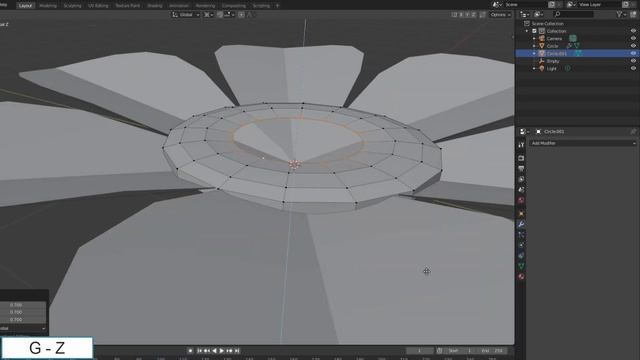The height and width of the screenshot is (360, 640).
Task: Select Scene Collection in outliner
Action: tap(547, 24)
